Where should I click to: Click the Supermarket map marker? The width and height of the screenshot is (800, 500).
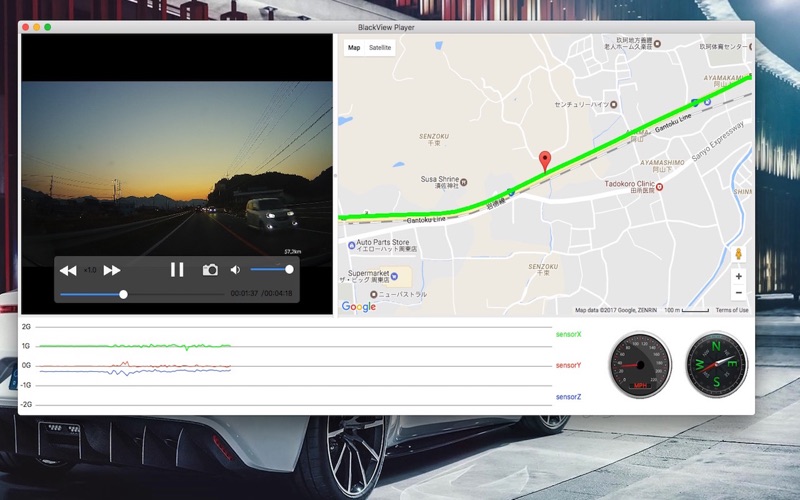[394, 277]
